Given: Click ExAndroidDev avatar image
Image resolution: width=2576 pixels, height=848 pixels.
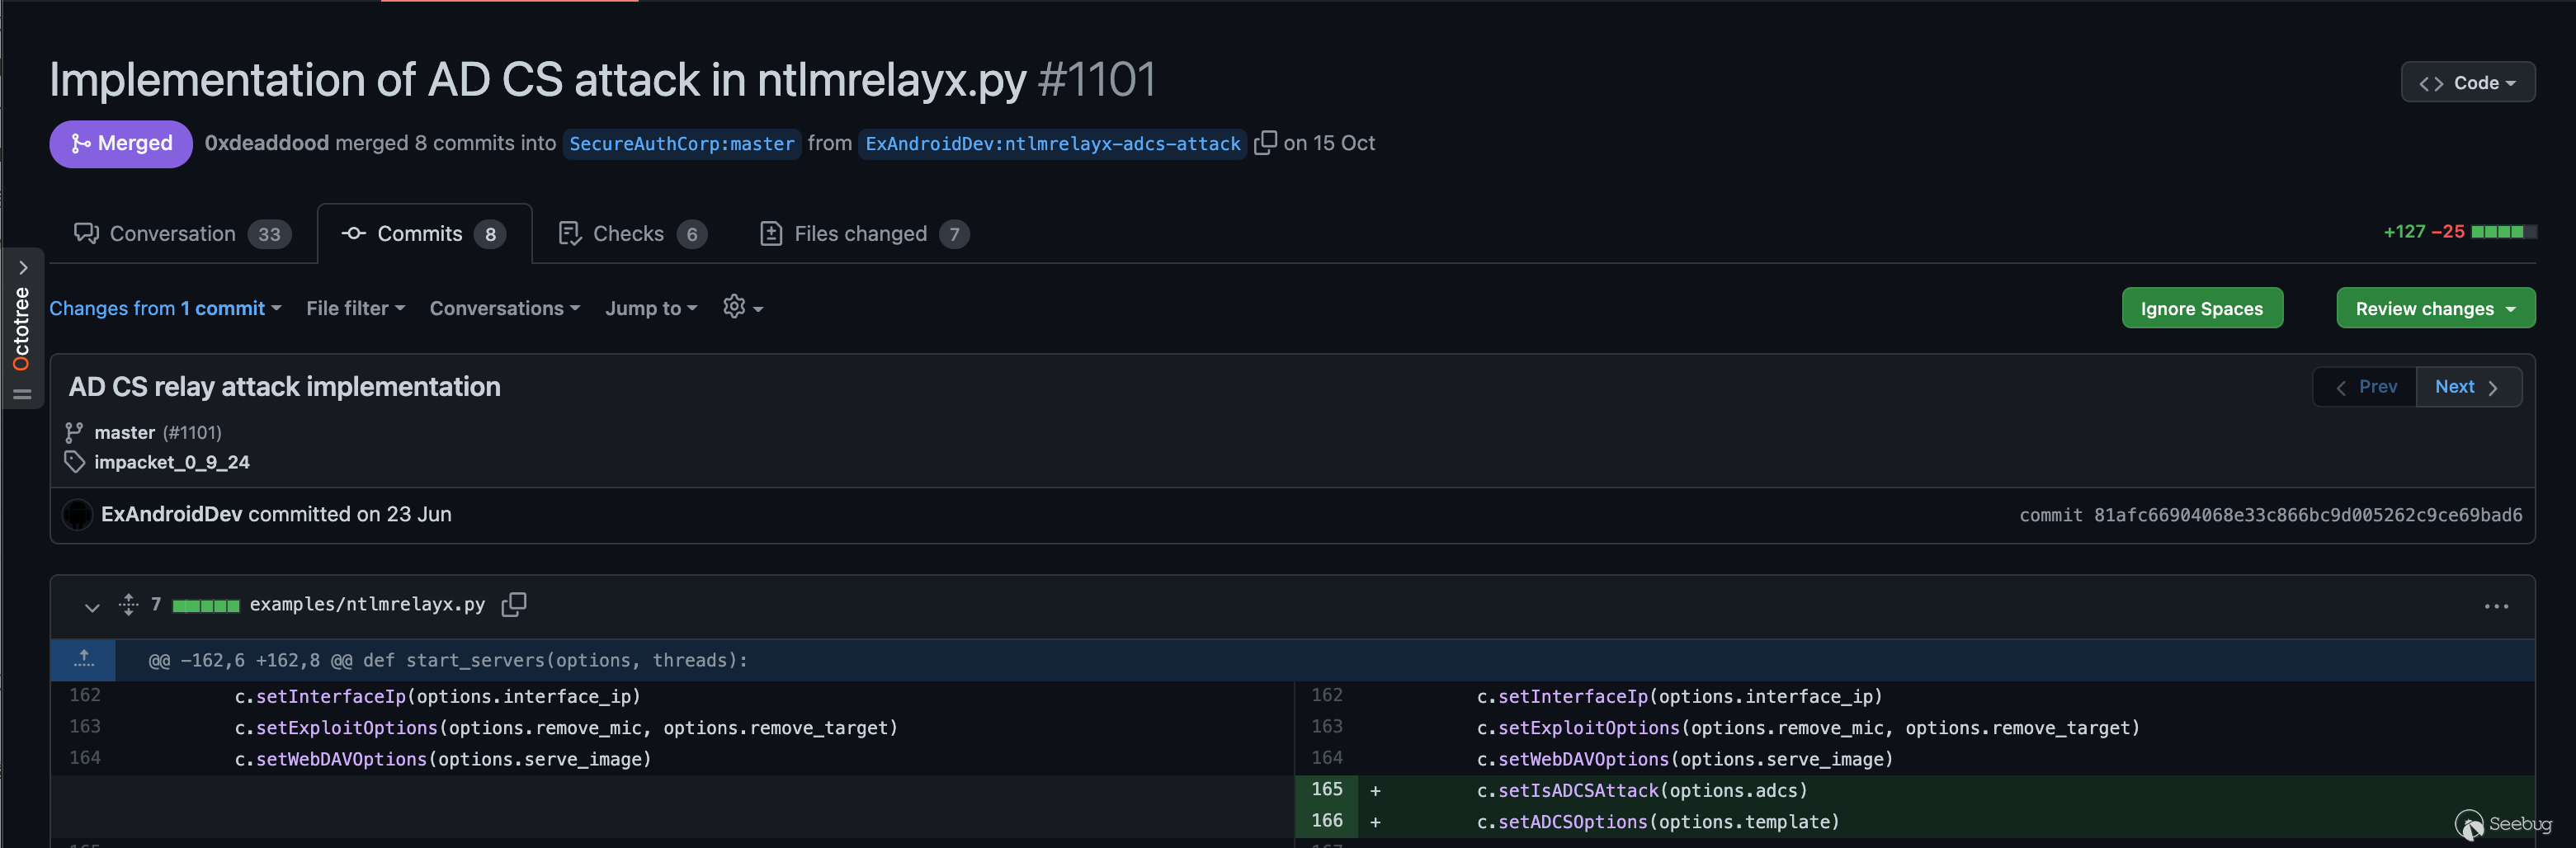Looking at the screenshot, I should point(77,515).
